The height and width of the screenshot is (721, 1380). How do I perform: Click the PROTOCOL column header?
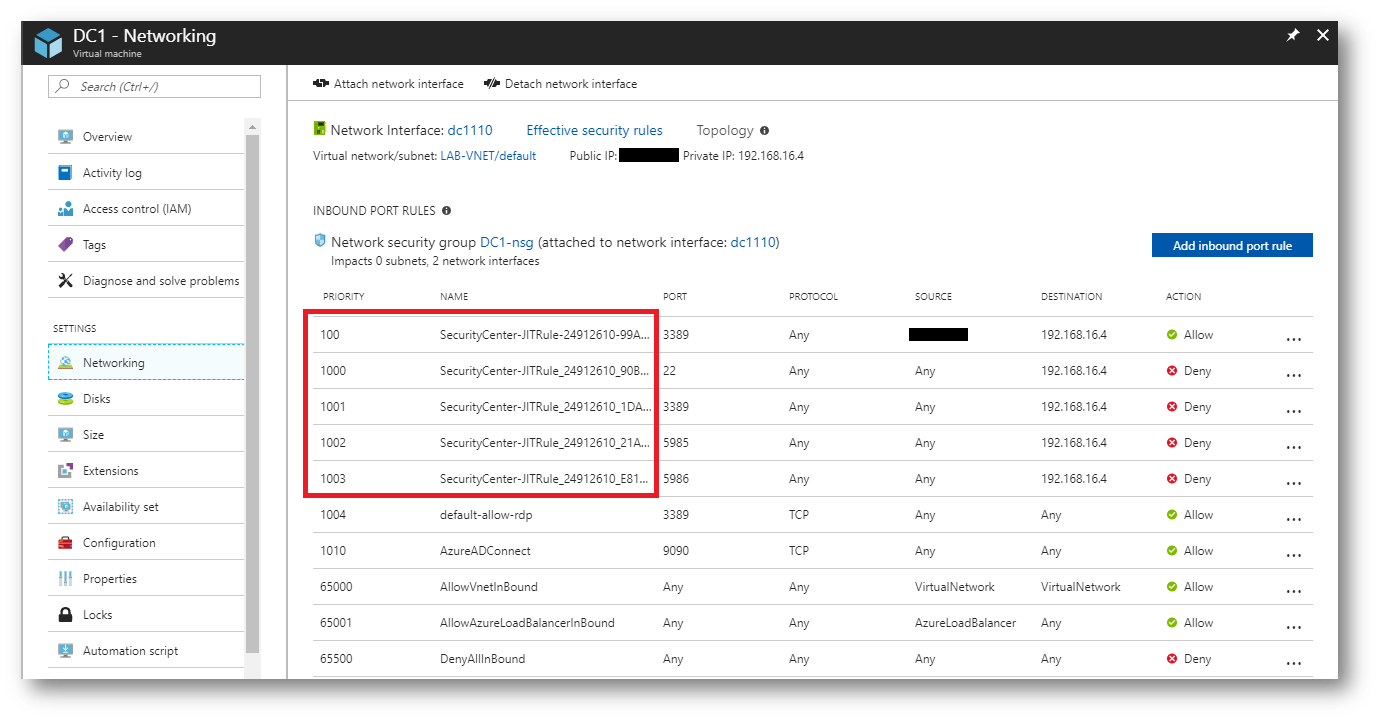pyautogui.click(x=813, y=297)
